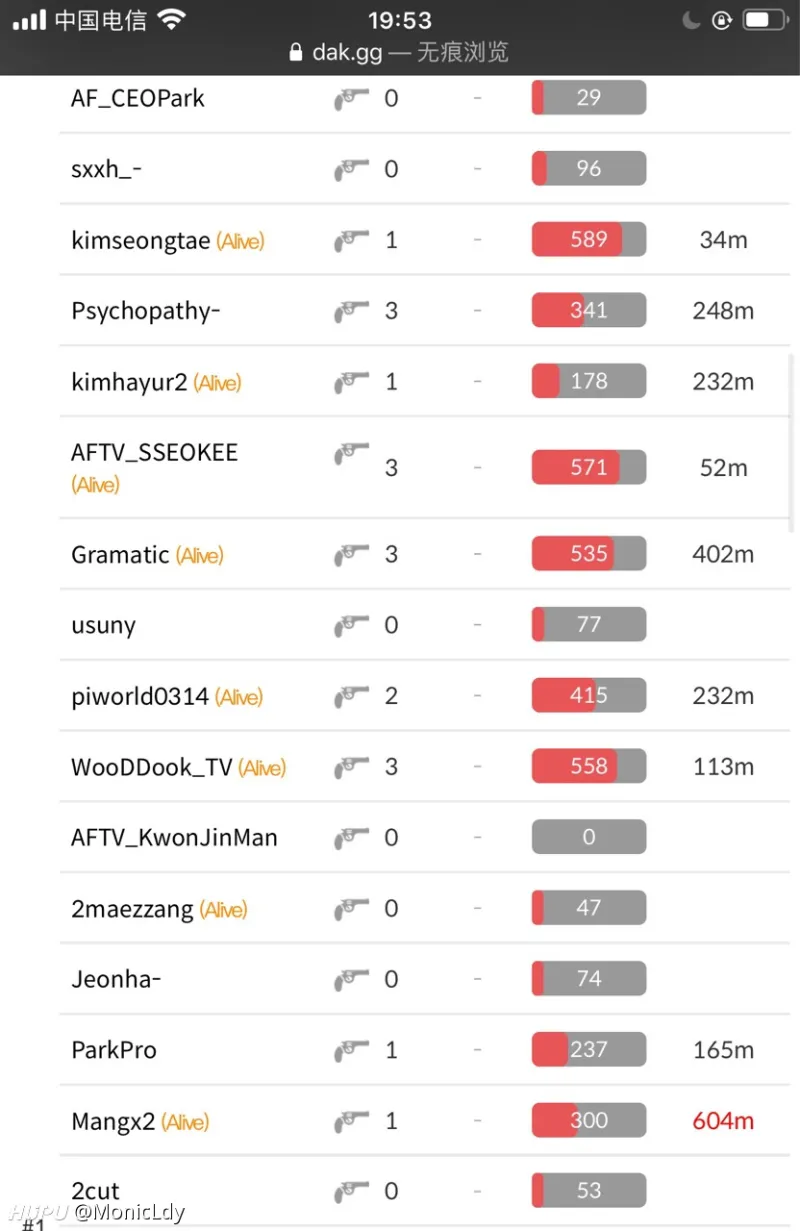Click the empty 0 damage bar

tap(589, 837)
